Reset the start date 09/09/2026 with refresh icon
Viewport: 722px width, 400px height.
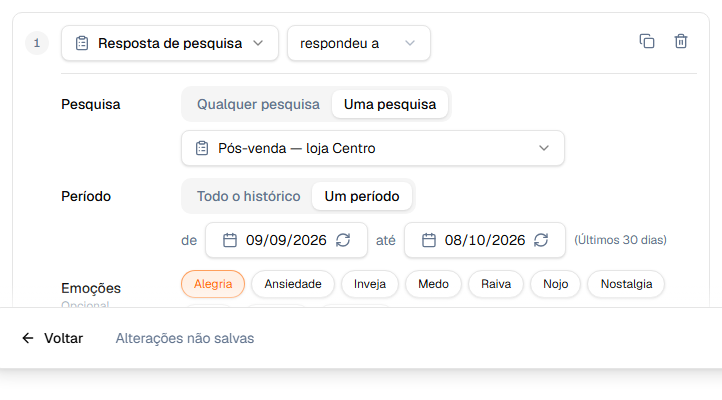[343, 240]
